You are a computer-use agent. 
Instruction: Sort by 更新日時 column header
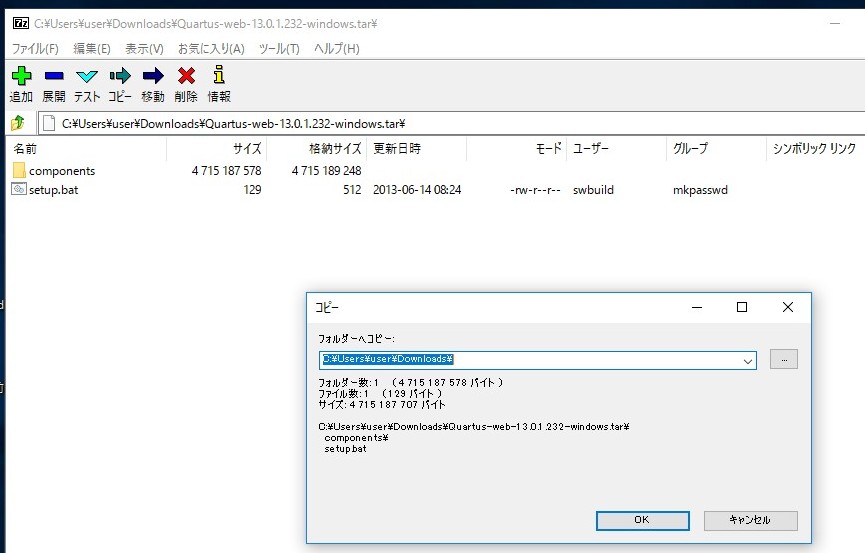[x=417, y=148]
